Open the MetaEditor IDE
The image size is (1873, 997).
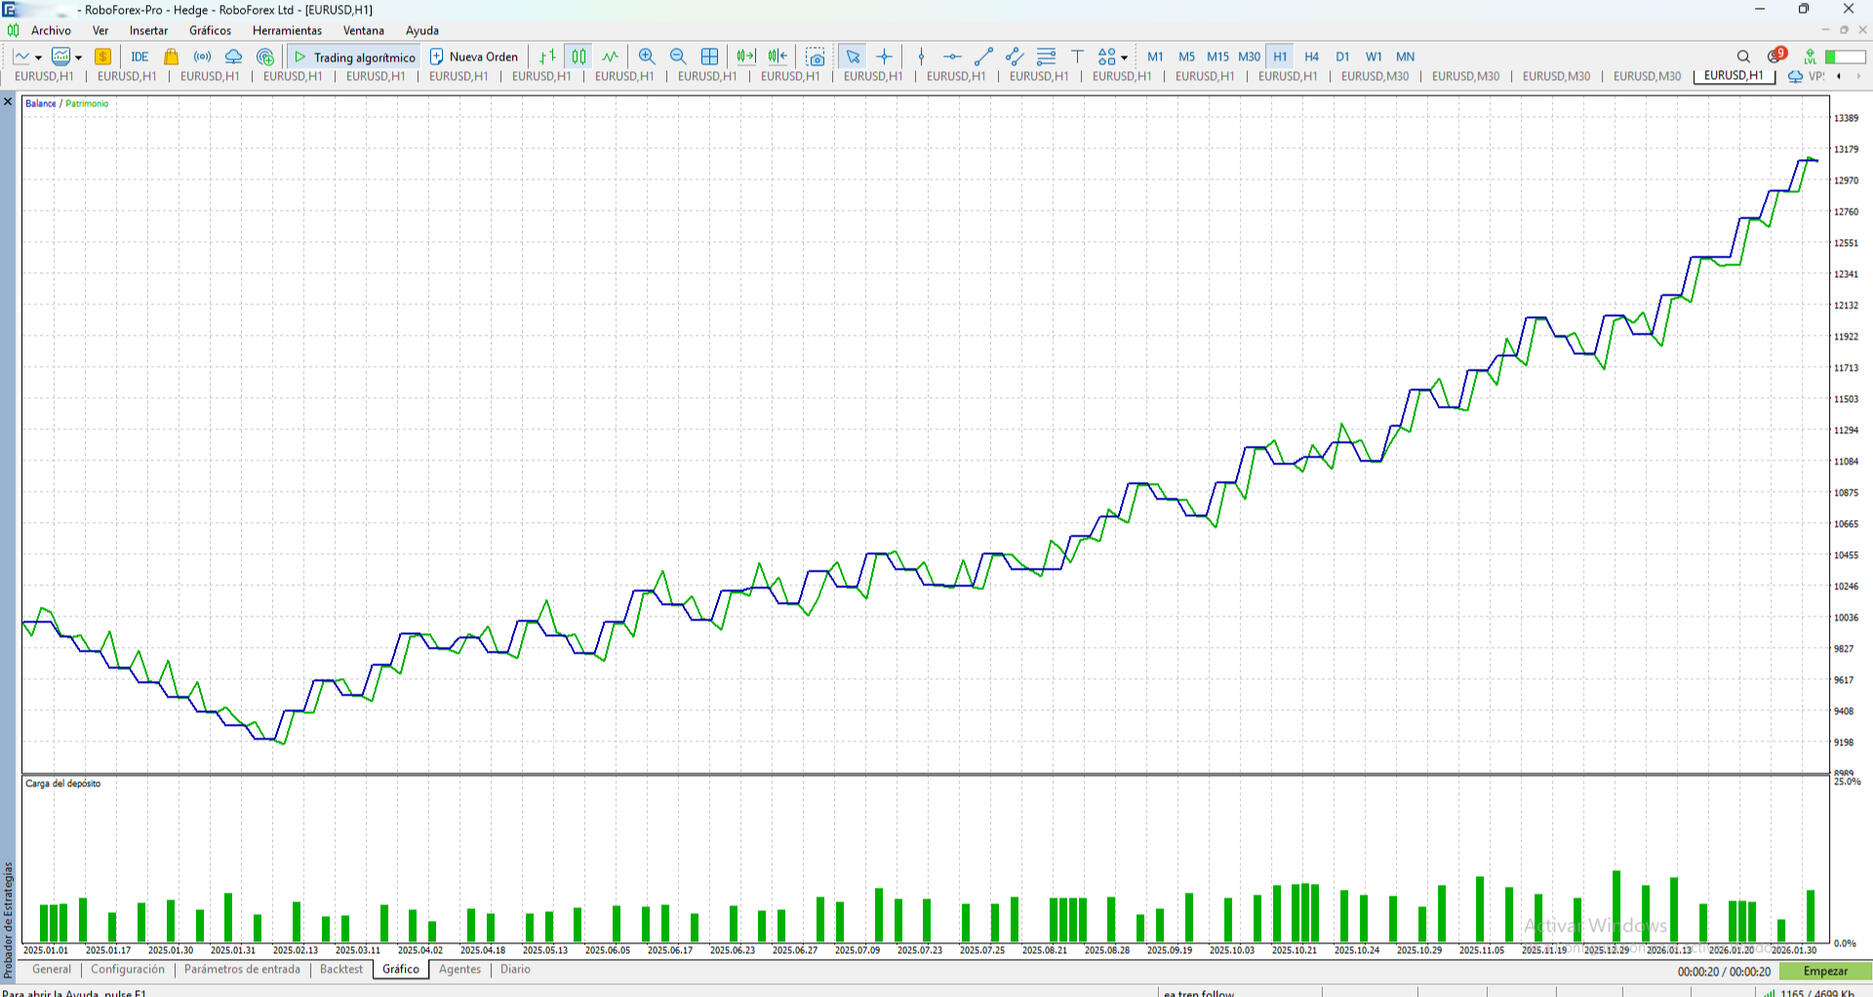pyautogui.click(x=139, y=57)
